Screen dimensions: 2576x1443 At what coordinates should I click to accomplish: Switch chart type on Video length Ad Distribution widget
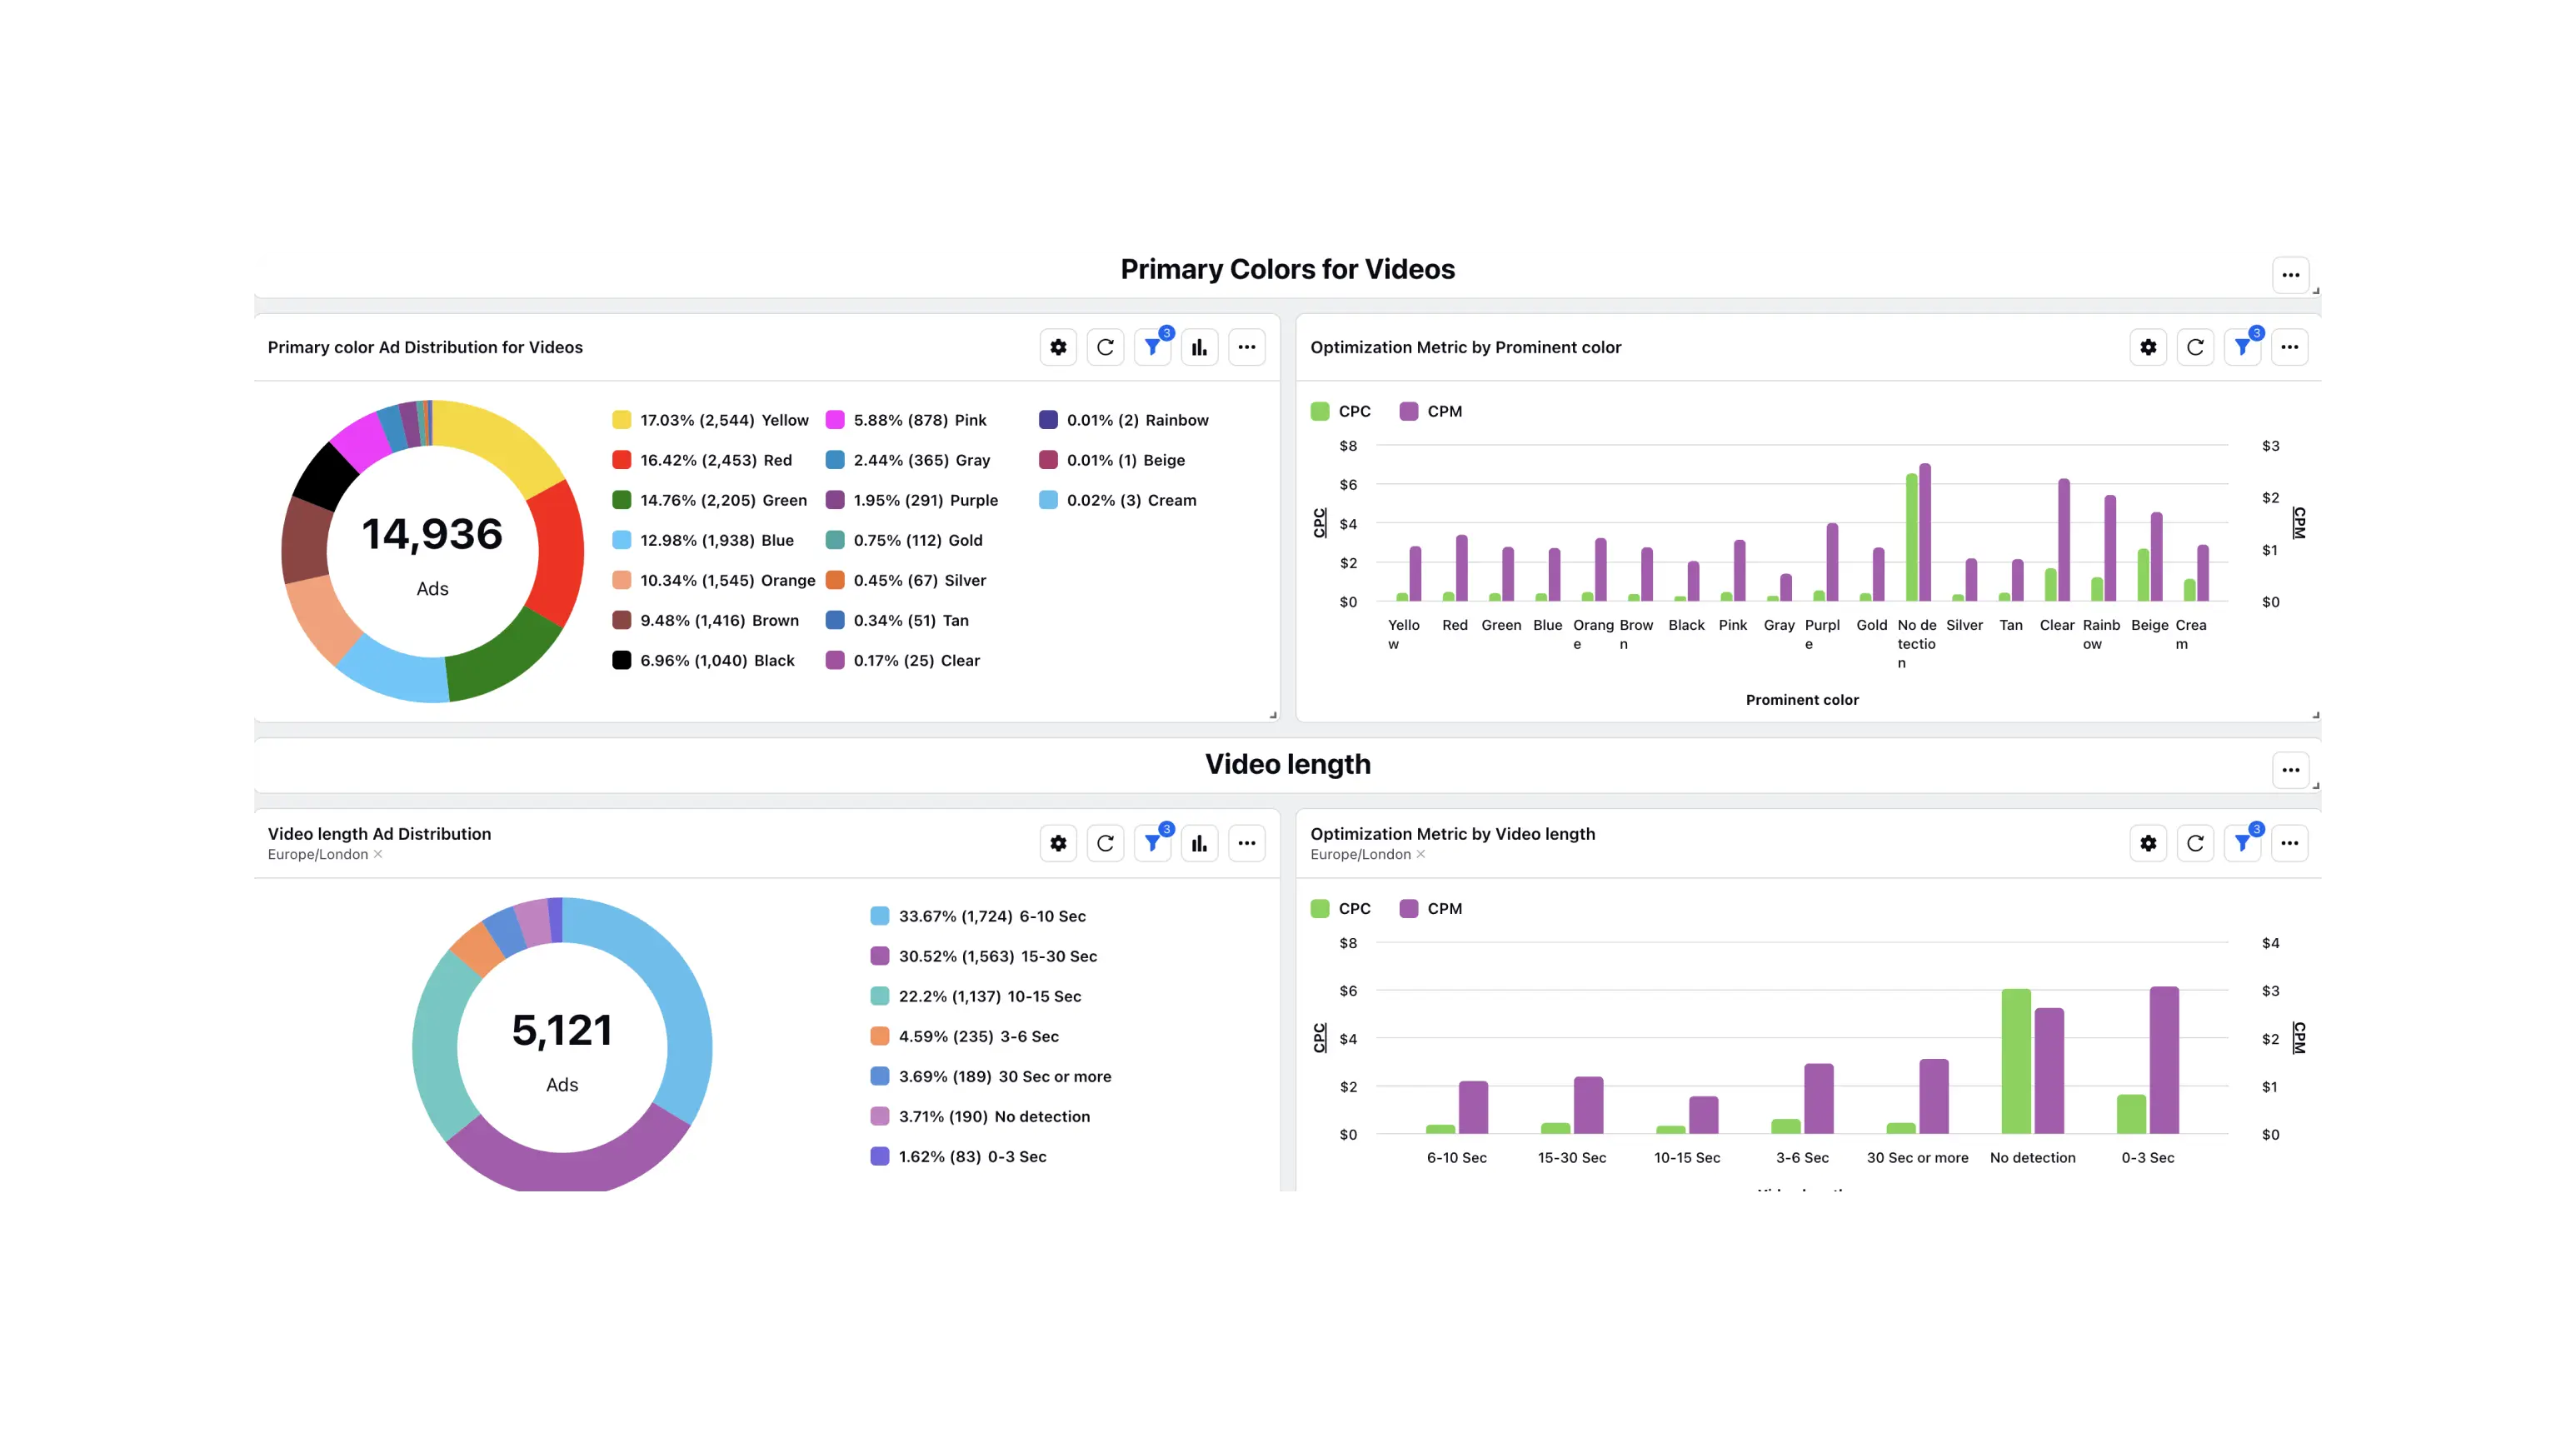[x=1200, y=843]
